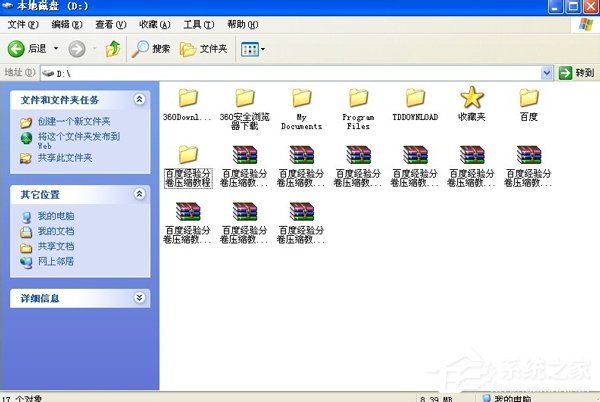Collapse the 文件和文件夹任务 panel
The image size is (600, 402).
[x=140, y=100]
